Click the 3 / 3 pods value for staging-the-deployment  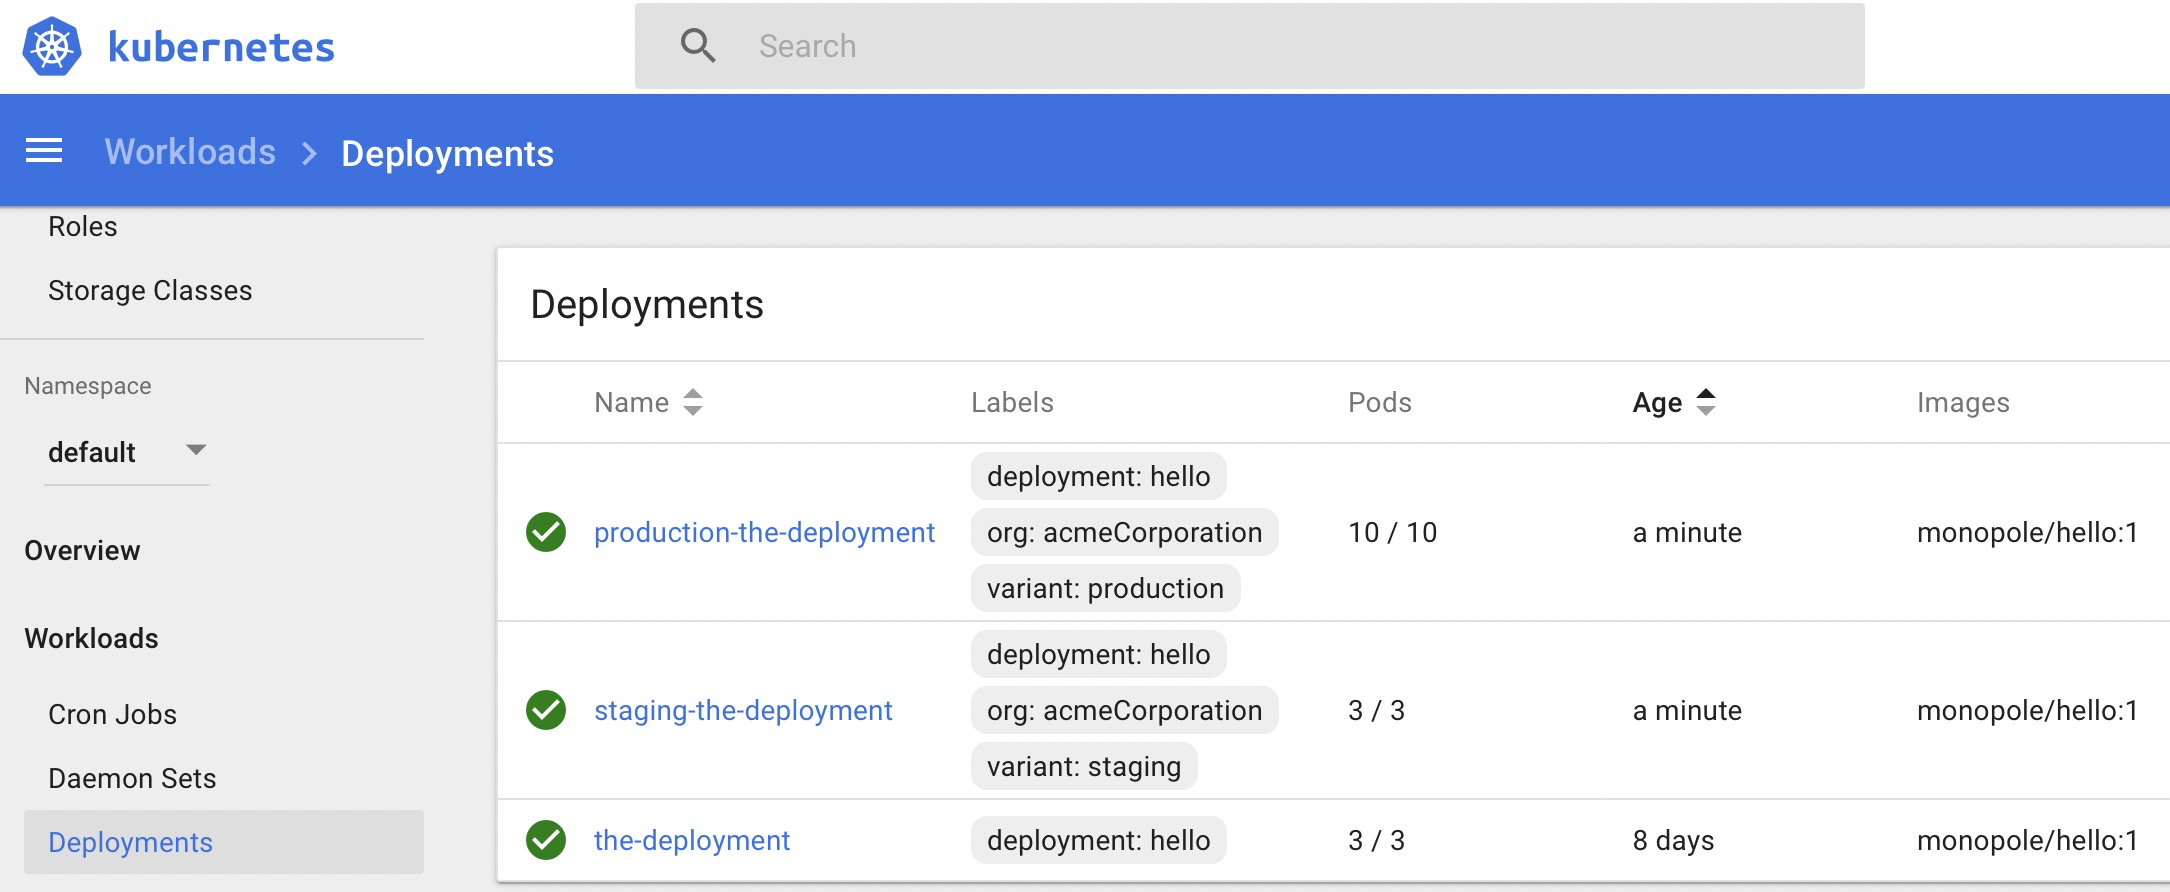[1376, 710]
